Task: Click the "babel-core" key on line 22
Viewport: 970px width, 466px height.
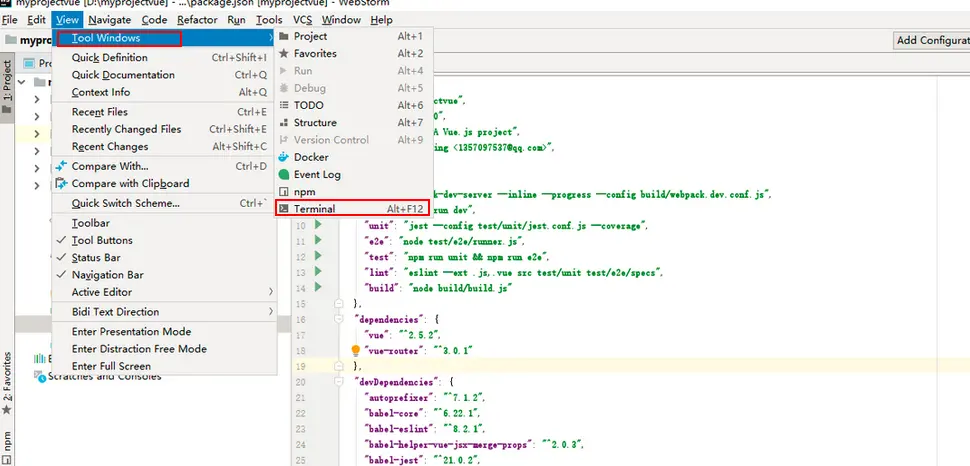Action: (395, 413)
